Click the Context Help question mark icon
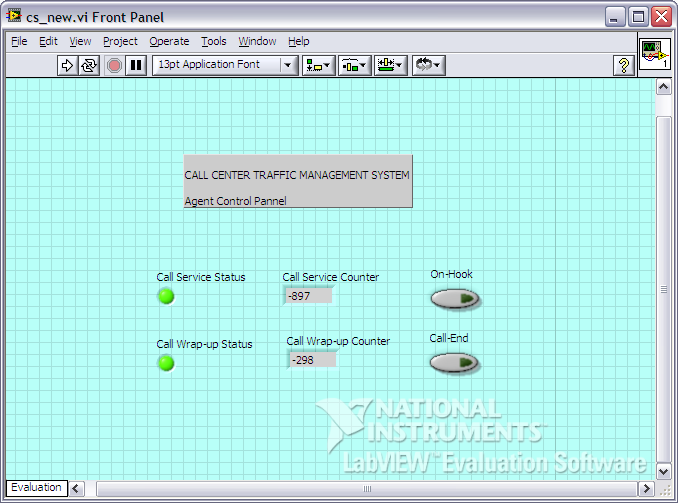The width and height of the screenshot is (678, 503). [624, 65]
